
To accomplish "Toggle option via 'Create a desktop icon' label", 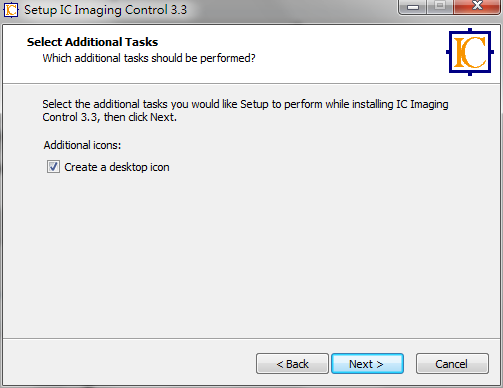I will pos(117,167).
